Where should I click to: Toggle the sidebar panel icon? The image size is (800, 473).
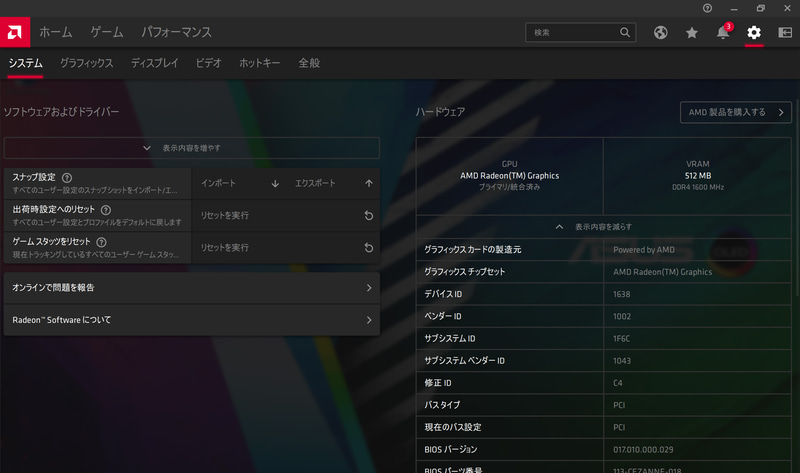pos(785,33)
